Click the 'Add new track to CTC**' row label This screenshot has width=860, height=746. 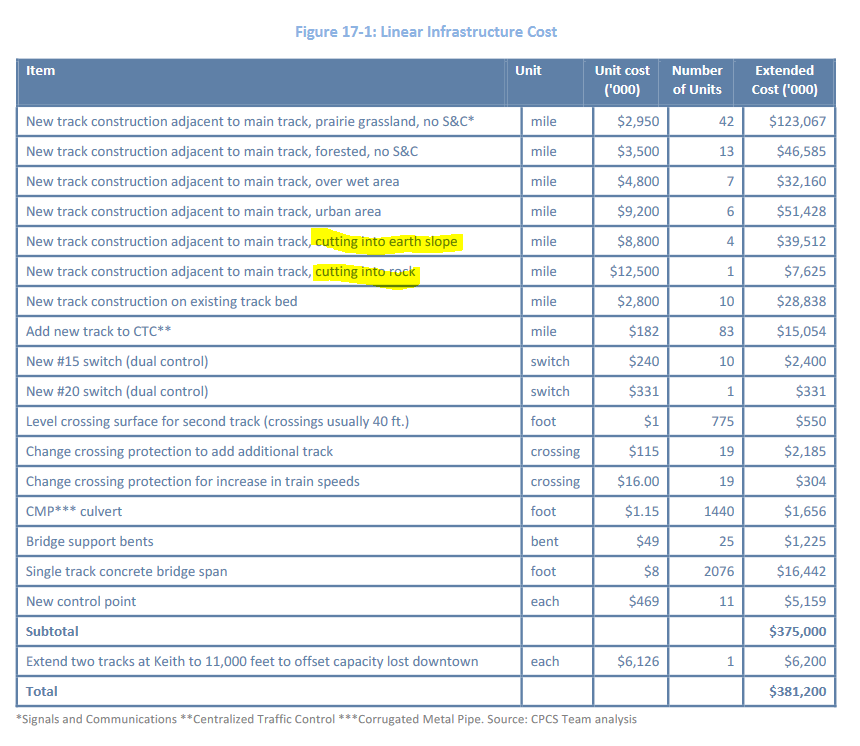pyautogui.click(x=98, y=331)
